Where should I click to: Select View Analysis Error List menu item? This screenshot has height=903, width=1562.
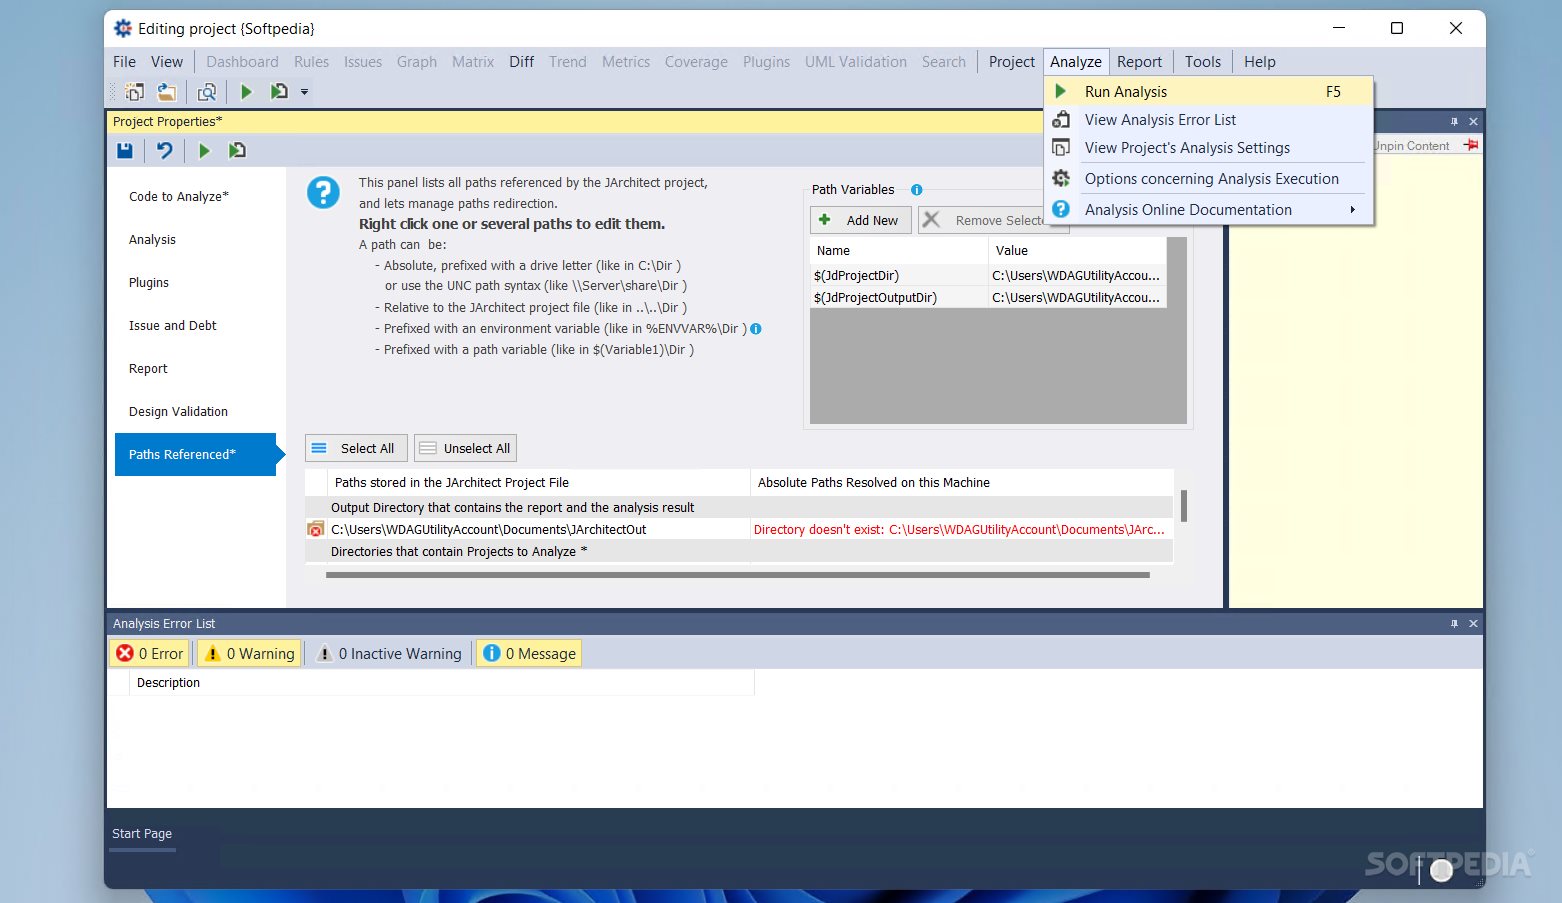point(1208,120)
